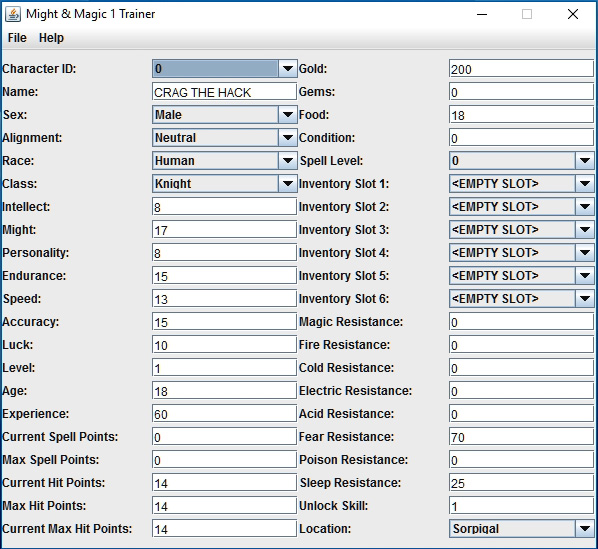This screenshot has width=598, height=549.
Task: Expand the Spell Level dropdown
Action: 521,161
